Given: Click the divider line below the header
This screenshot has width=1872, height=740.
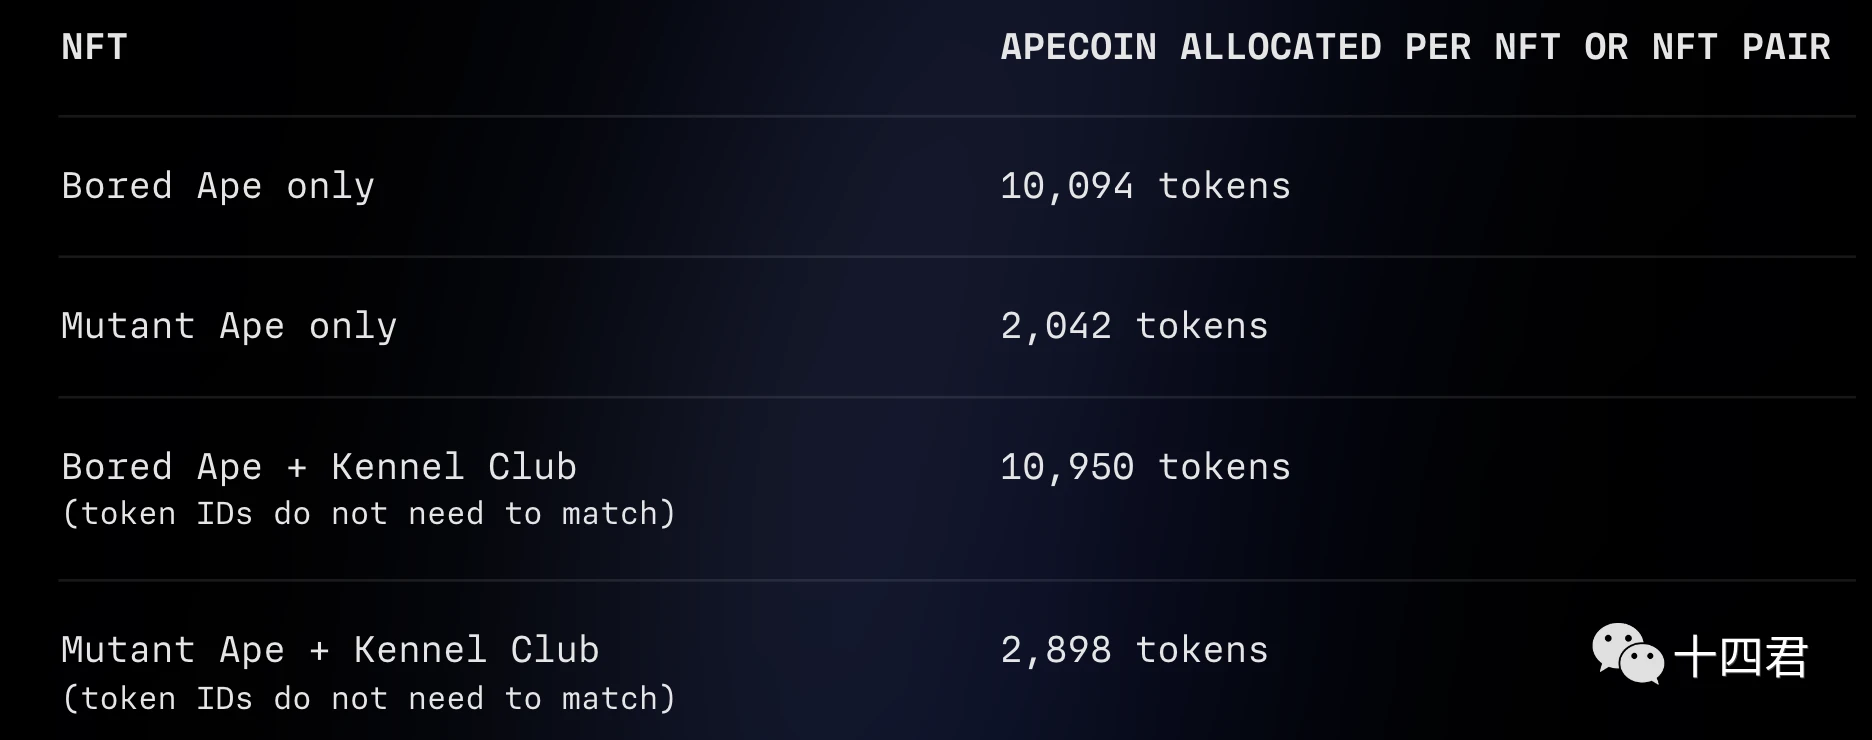Looking at the screenshot, I should click(x=957, y=116).
